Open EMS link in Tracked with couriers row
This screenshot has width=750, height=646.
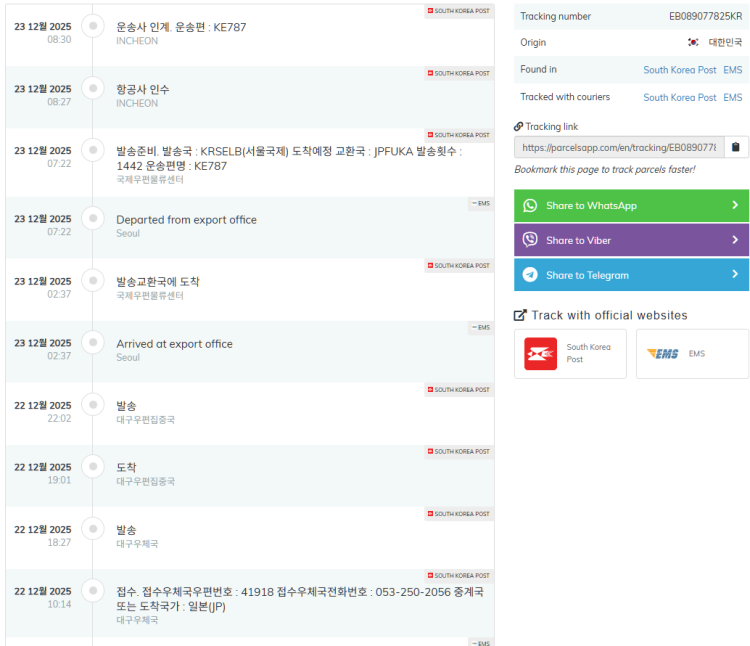(x=733, y=97)
